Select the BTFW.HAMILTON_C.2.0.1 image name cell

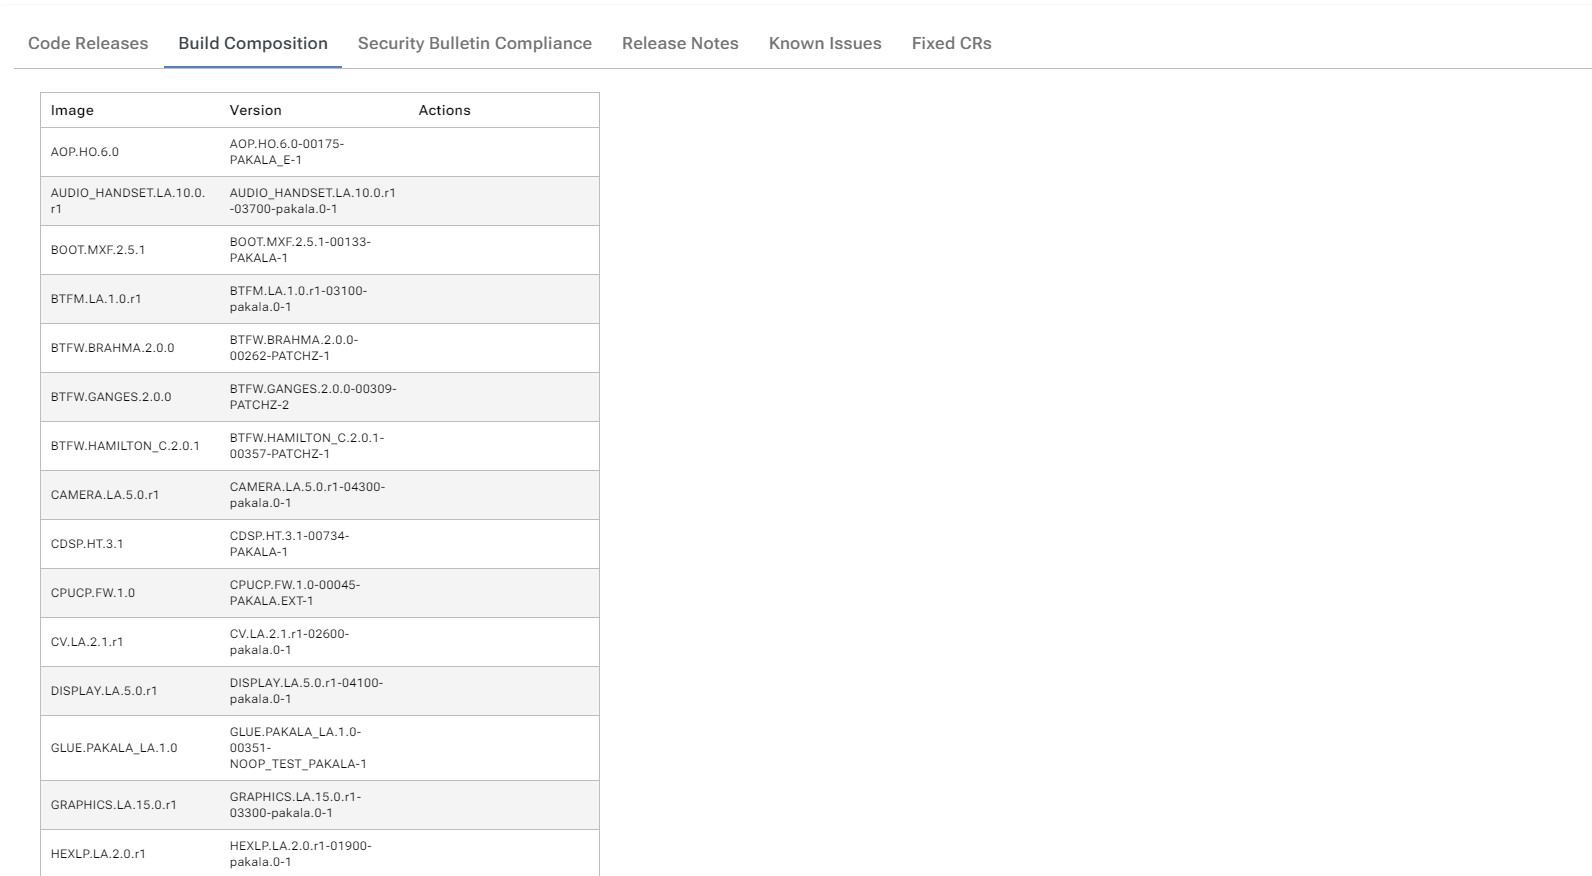(x=125, y=446)
